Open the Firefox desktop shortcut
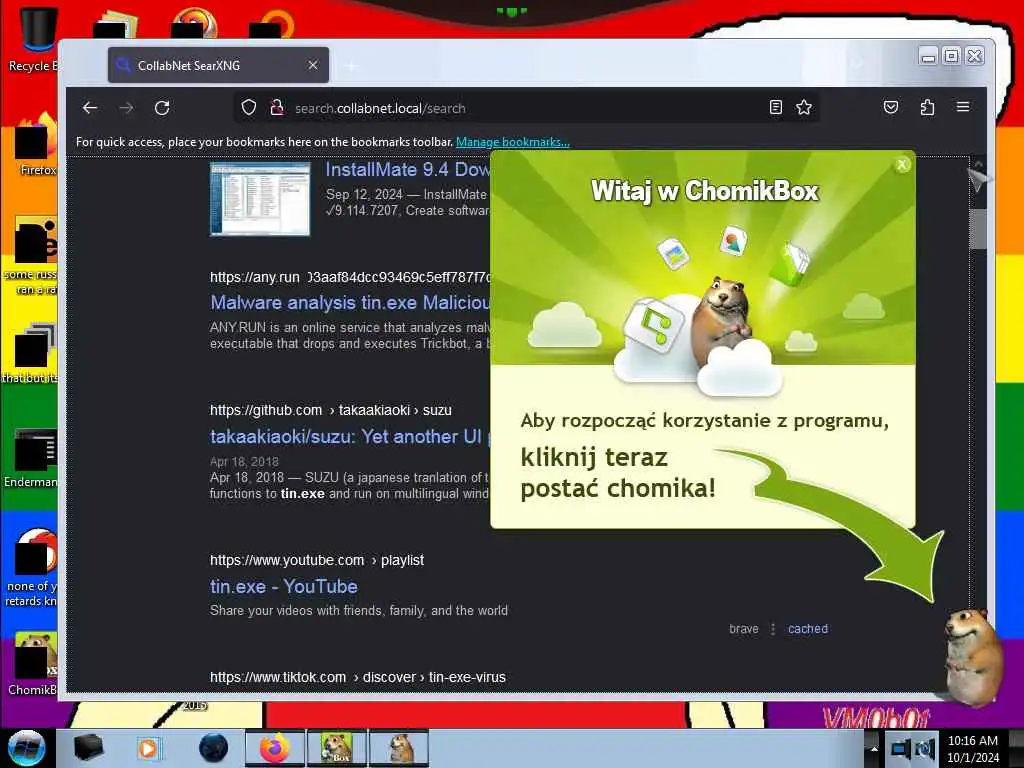The image size is (1024, 768). (34, 145)
